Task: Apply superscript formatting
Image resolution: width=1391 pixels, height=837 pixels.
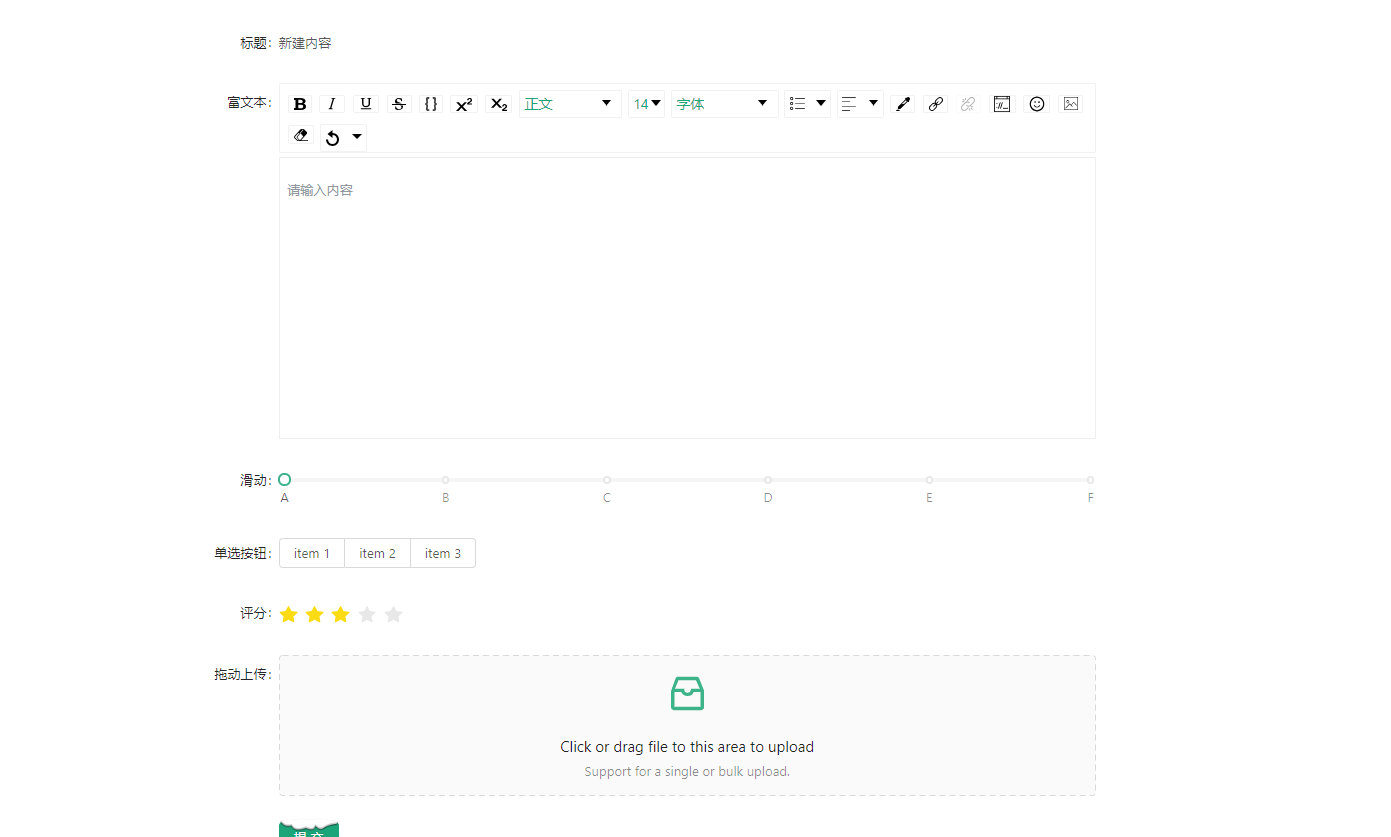Action: (464, 104)
